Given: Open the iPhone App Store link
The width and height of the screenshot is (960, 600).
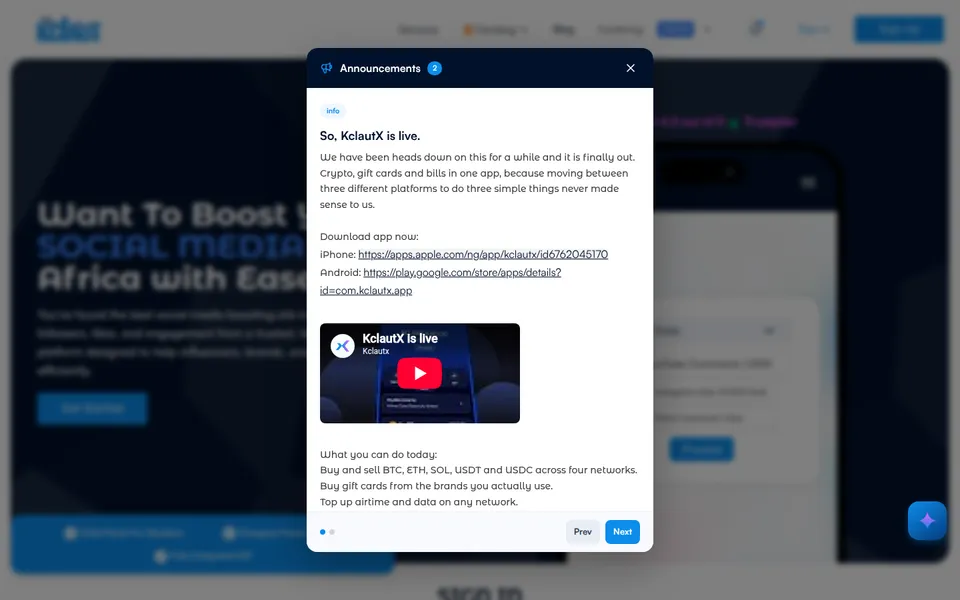Looking at the screenshot, I should [483, 254].
